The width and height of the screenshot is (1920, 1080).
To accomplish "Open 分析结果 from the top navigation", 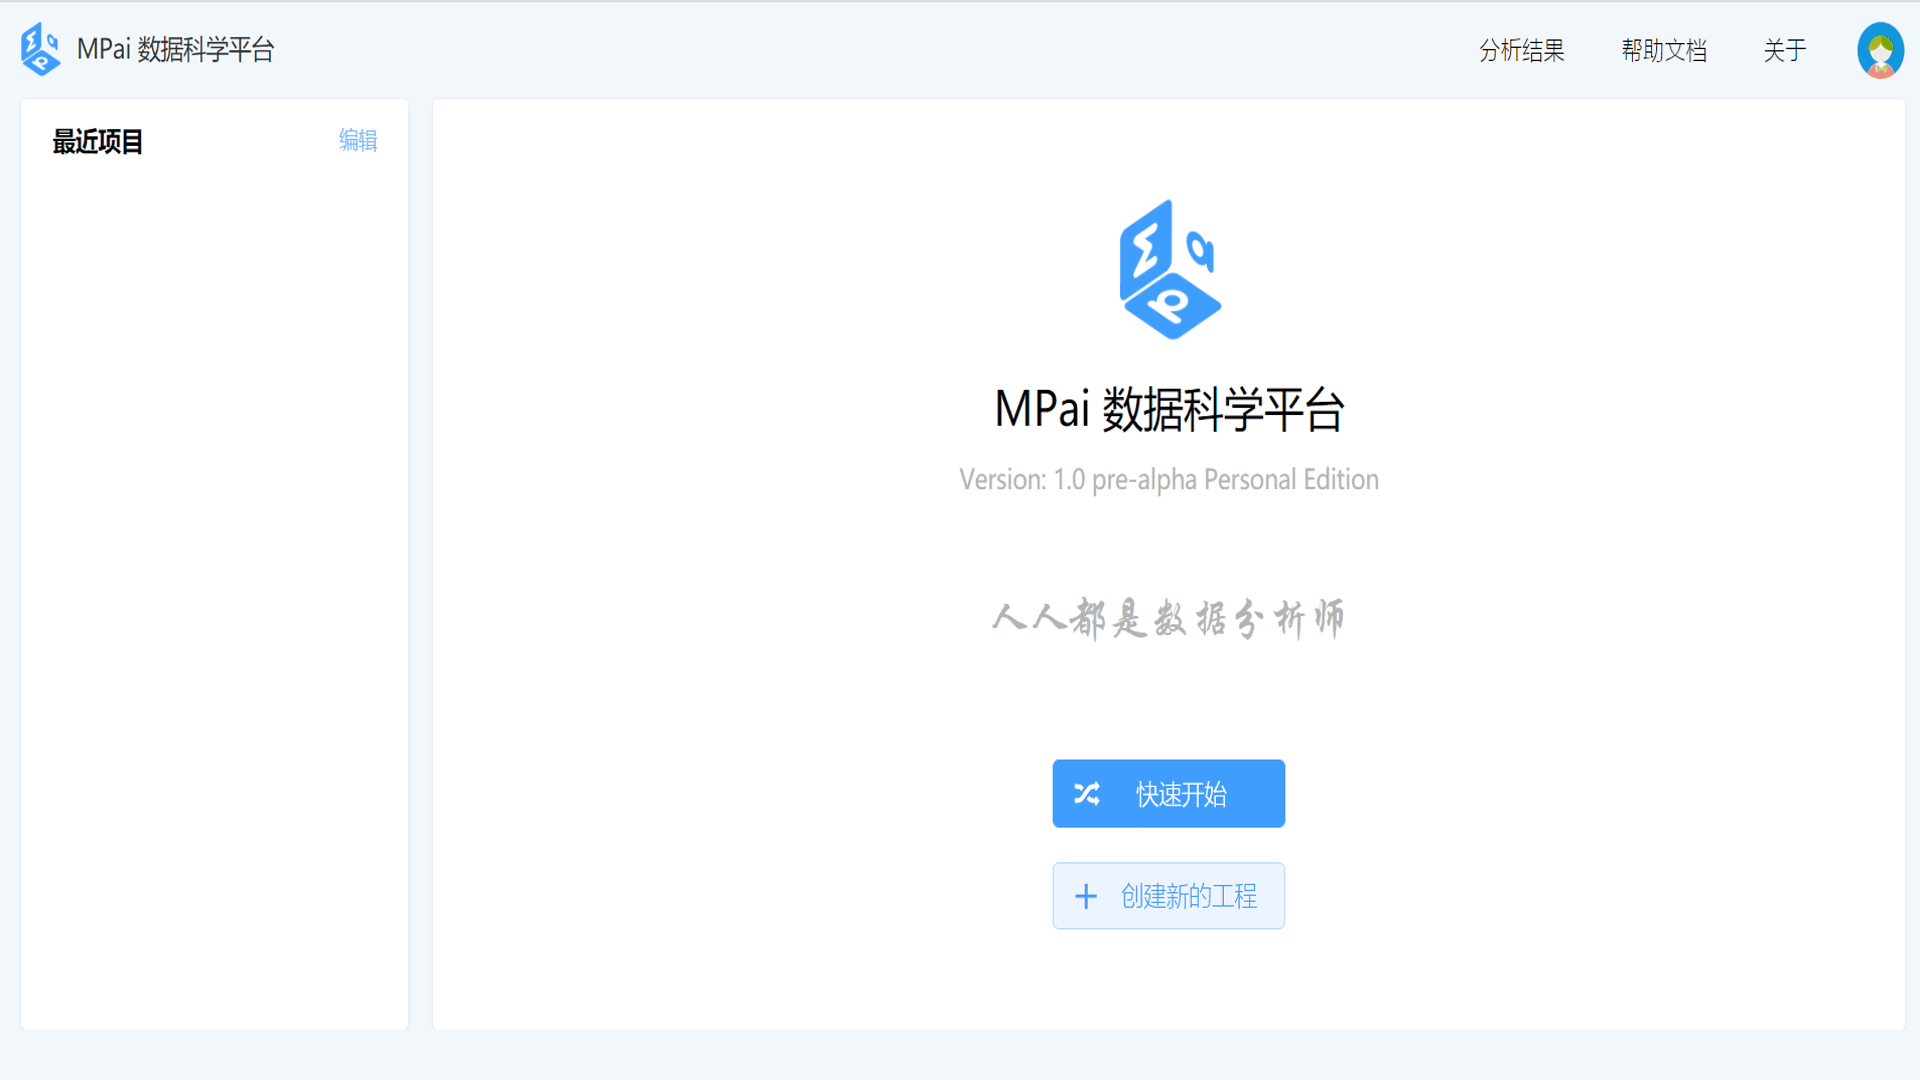I will tap(1521, 50).
